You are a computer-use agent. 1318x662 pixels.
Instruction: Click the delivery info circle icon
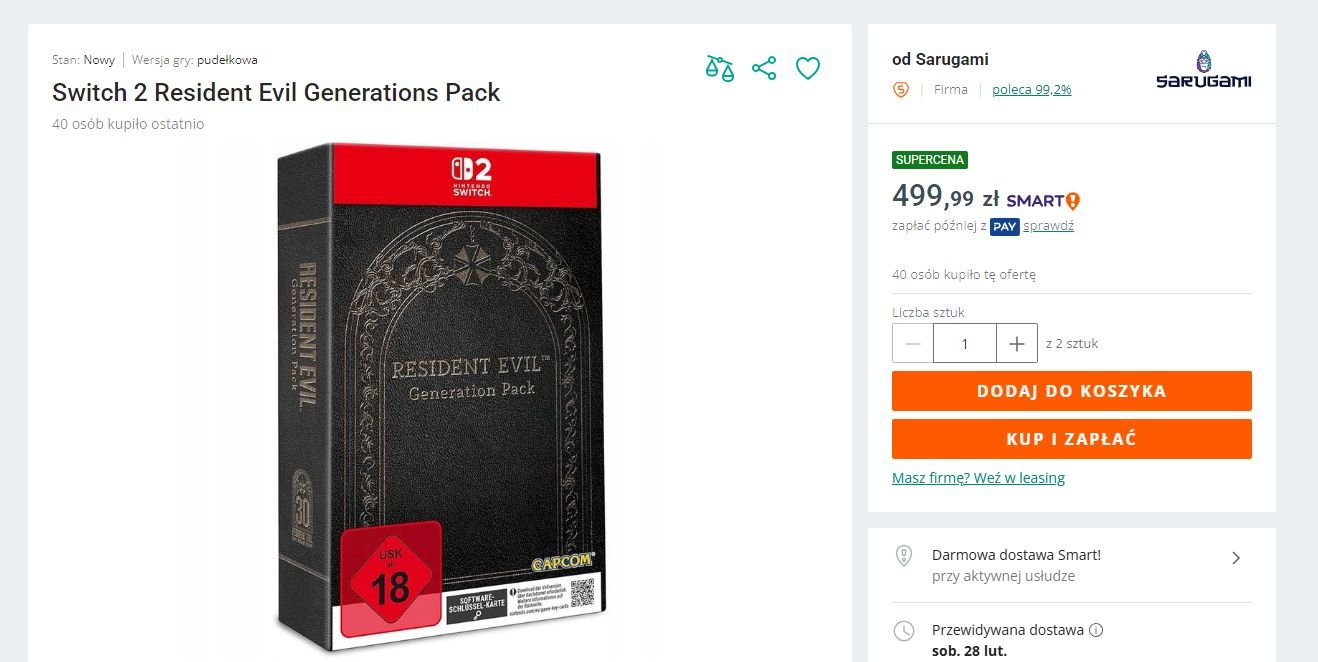pyautogui.click(x=1096, y=631)
